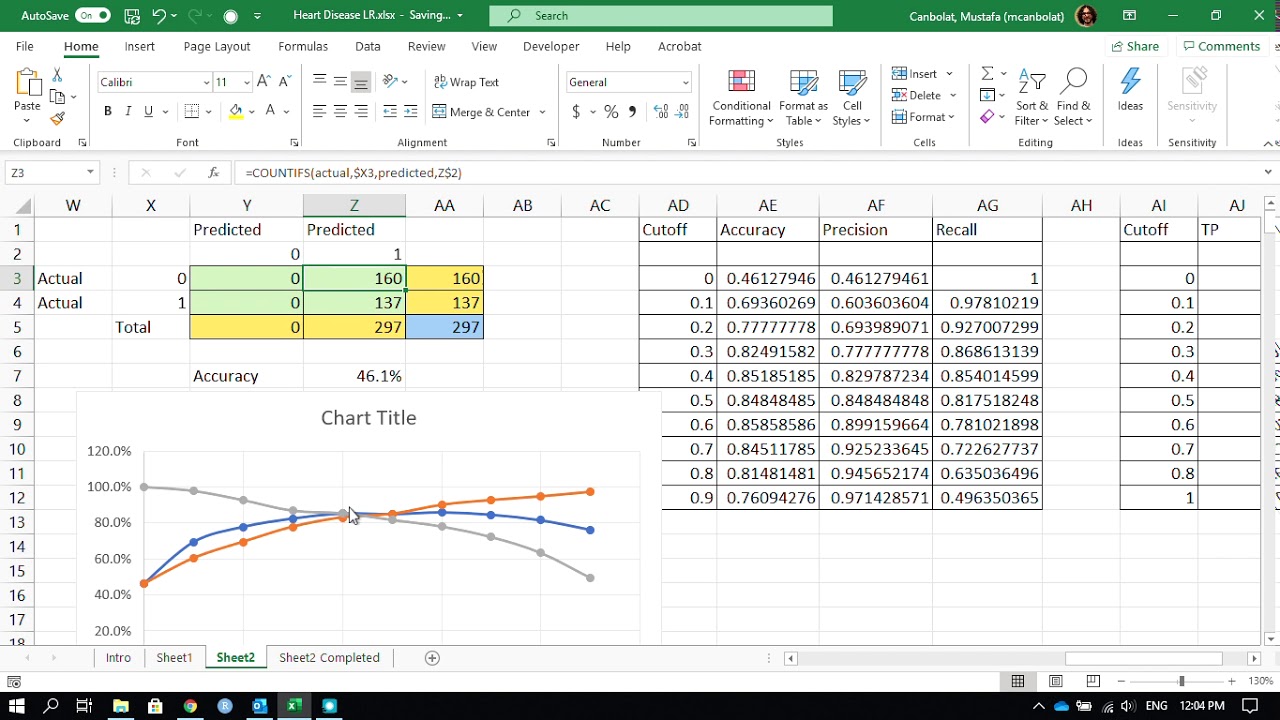This screenshot has width=1280, height=720.
Task: Click the zoom slider handle
Action: (x=1181, y=681)
